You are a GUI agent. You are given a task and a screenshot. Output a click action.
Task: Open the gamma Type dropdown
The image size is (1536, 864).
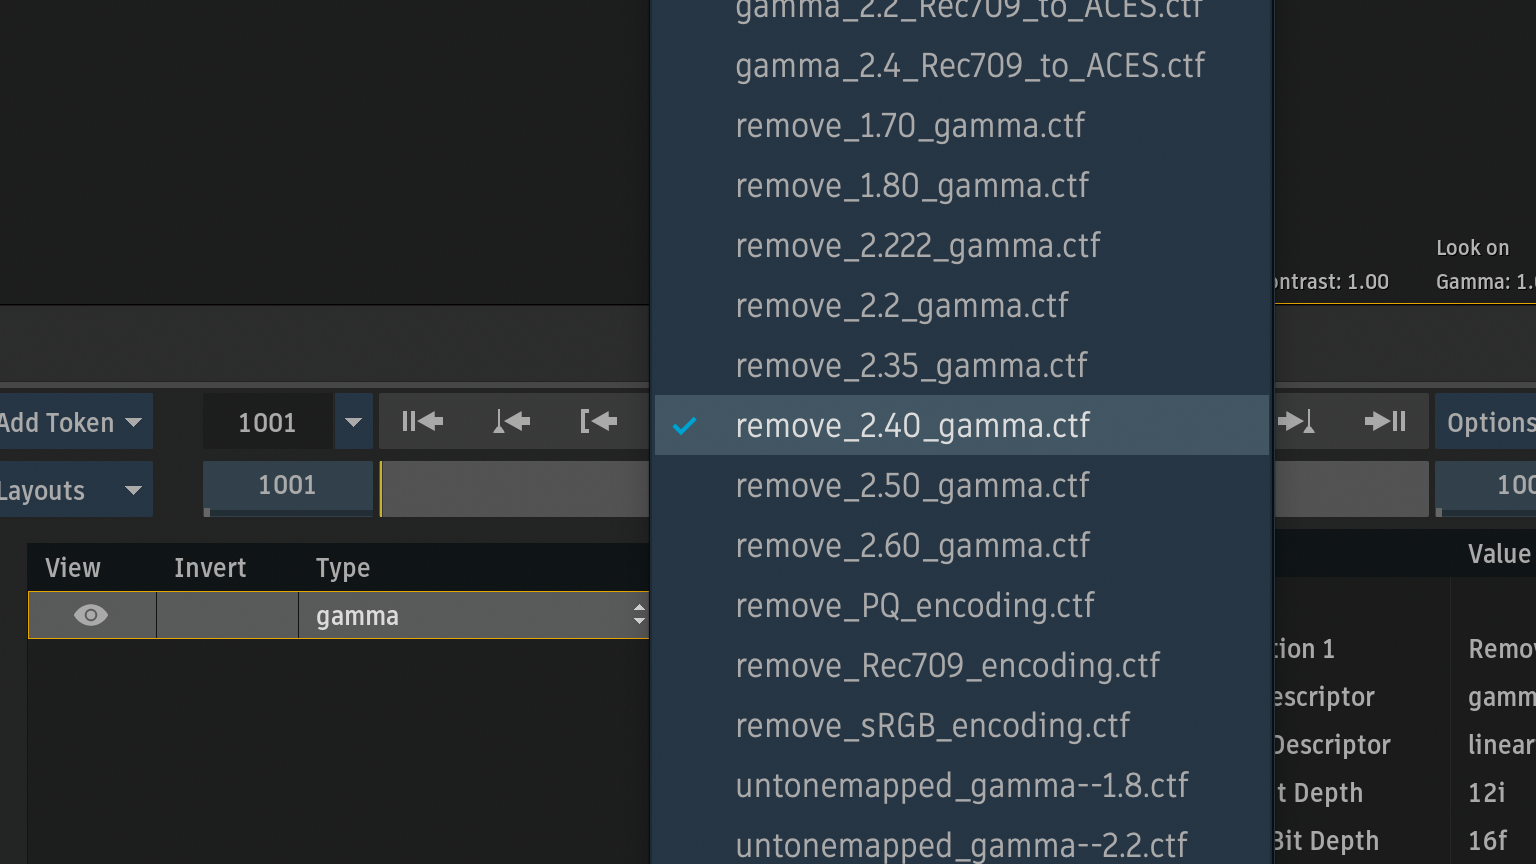click(x=474, y=616)
